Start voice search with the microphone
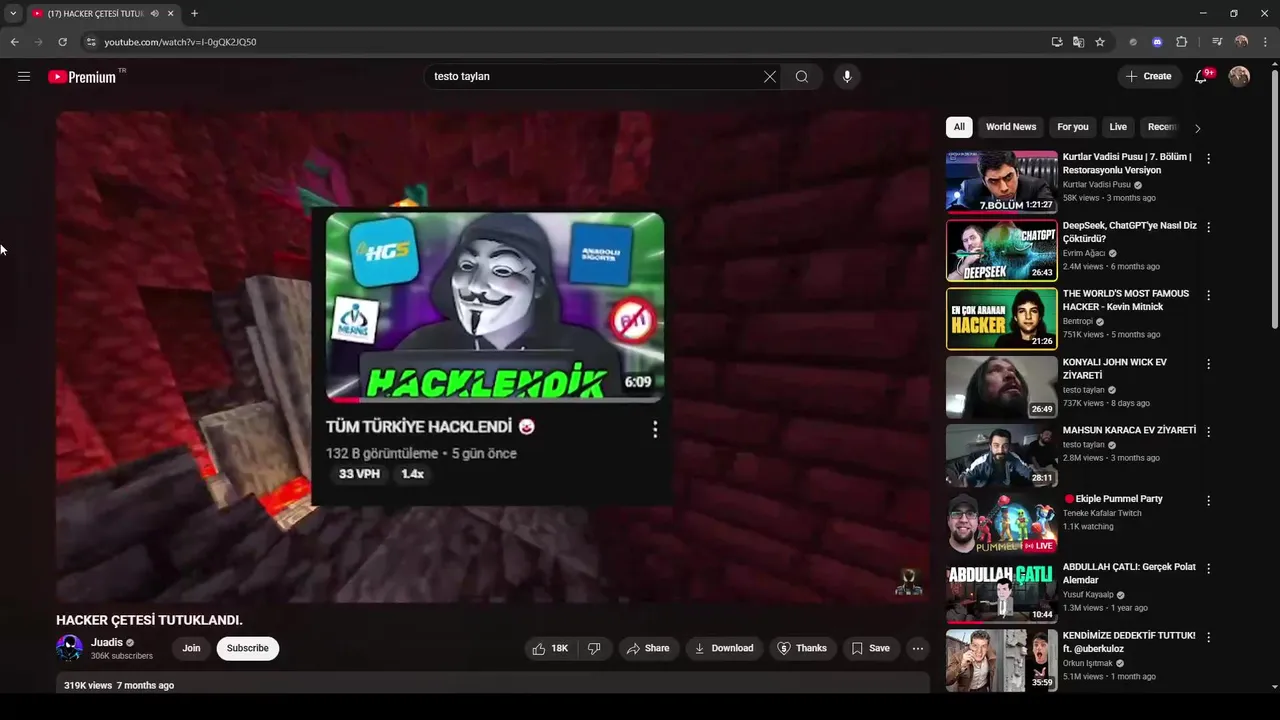 point(847,77)
